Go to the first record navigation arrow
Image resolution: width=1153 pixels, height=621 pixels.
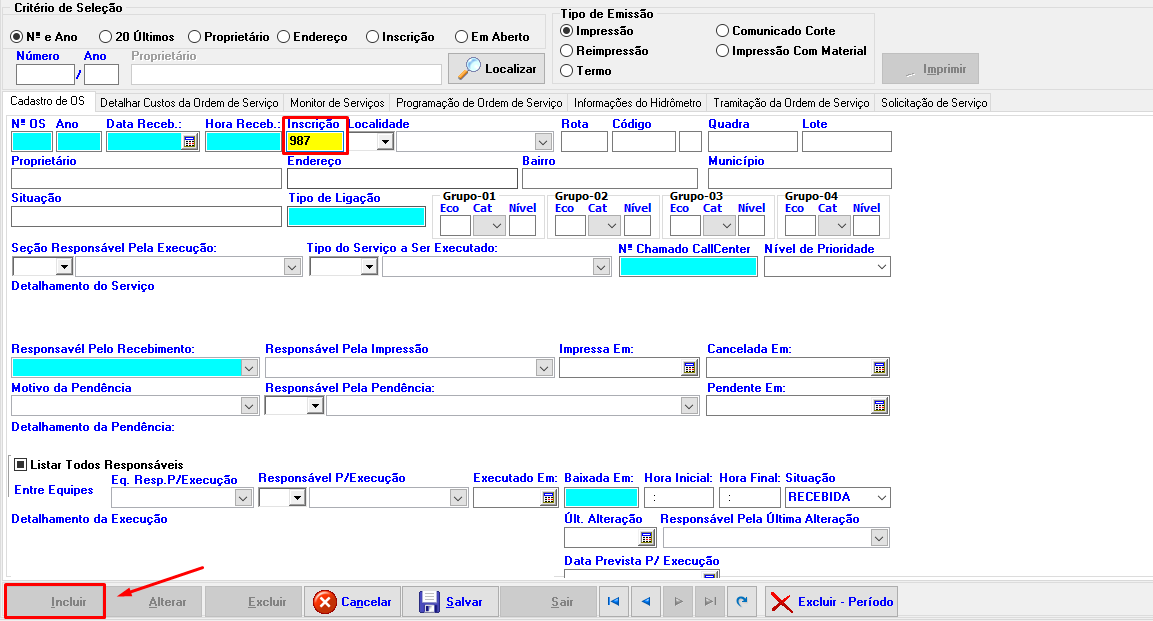613,602
